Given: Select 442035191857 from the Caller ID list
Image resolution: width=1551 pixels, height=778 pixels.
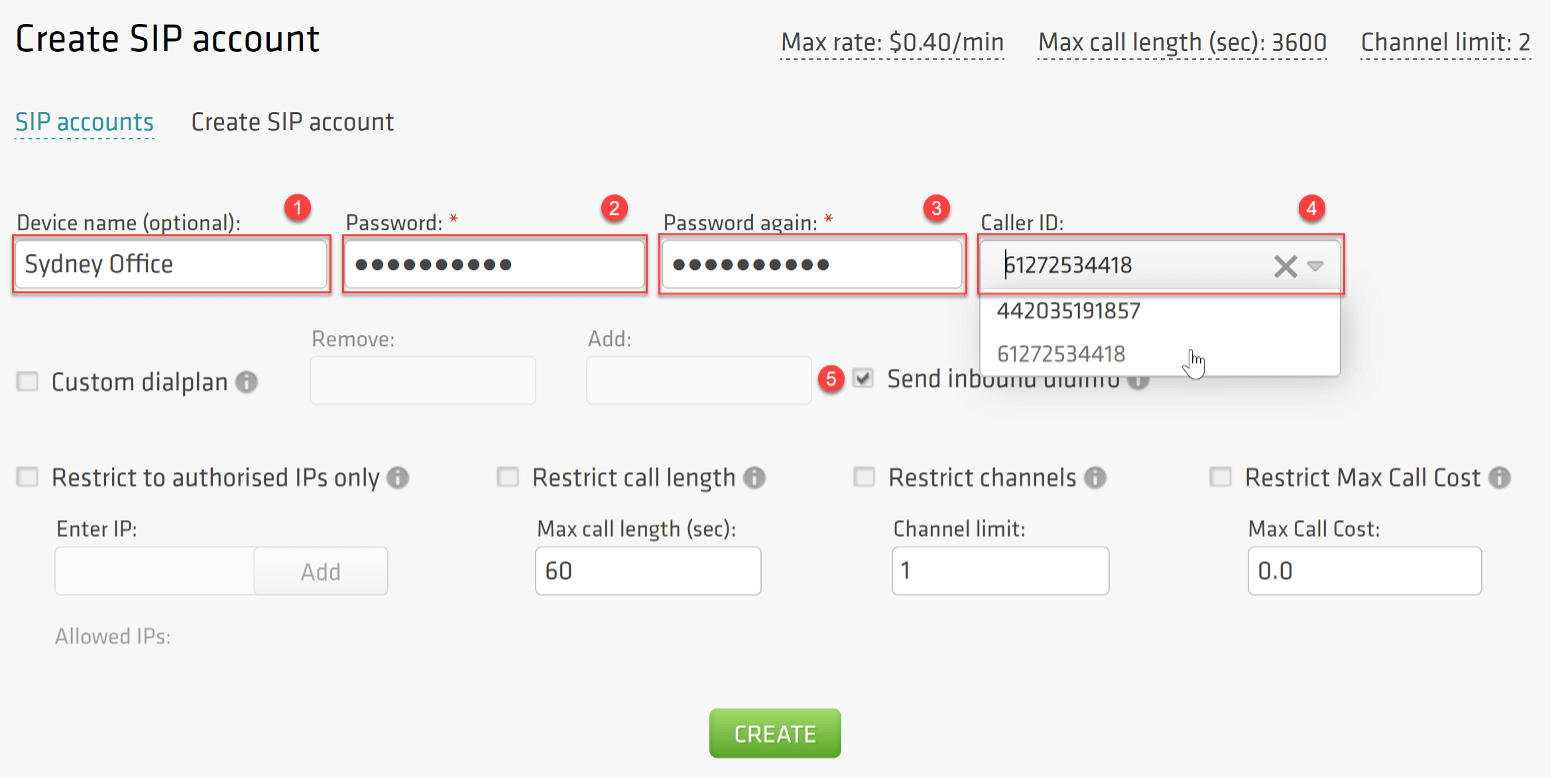Looking at the screenshot, I should pyautogui.click(x=1068, y=311).
